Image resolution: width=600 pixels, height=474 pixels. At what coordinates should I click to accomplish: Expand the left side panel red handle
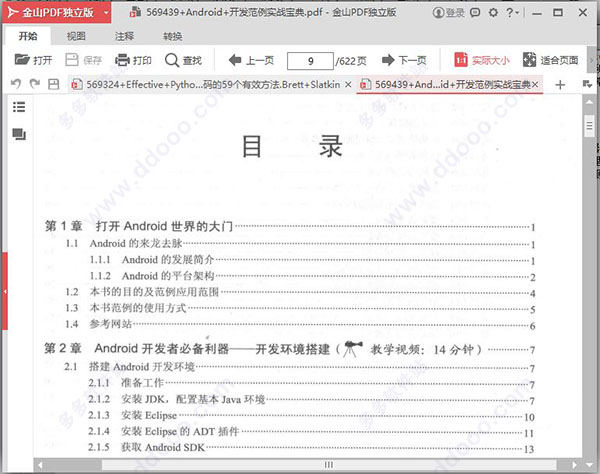tap(5, 291)
